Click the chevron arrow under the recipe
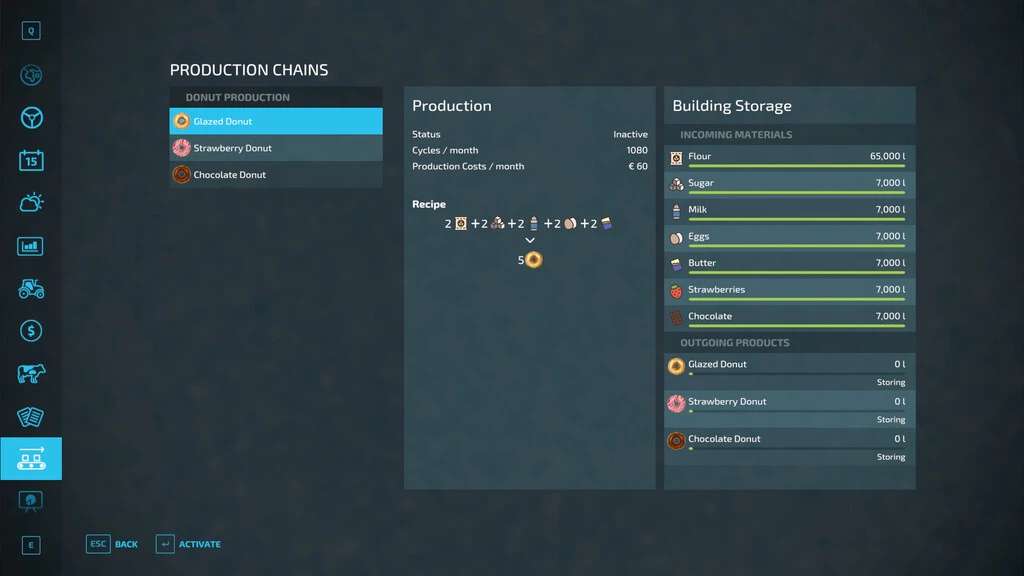Viewport: 1024px width, 576px height. [x=530, y=241]
